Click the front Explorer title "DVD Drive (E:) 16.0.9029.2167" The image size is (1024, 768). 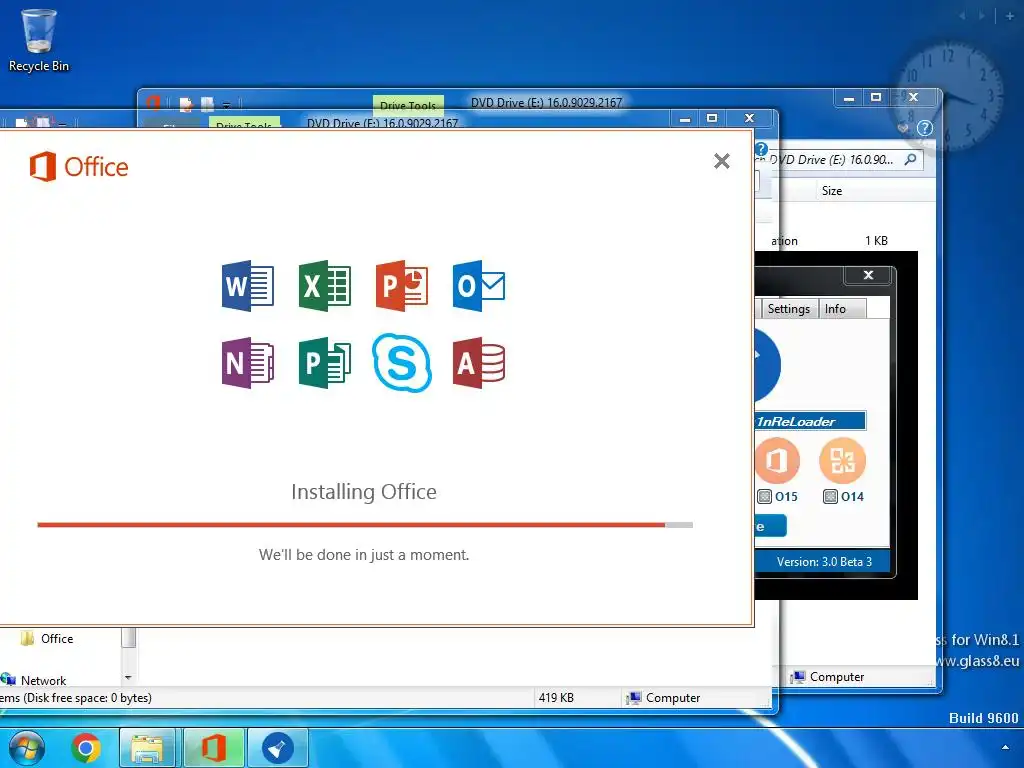(x=382, y=123)
